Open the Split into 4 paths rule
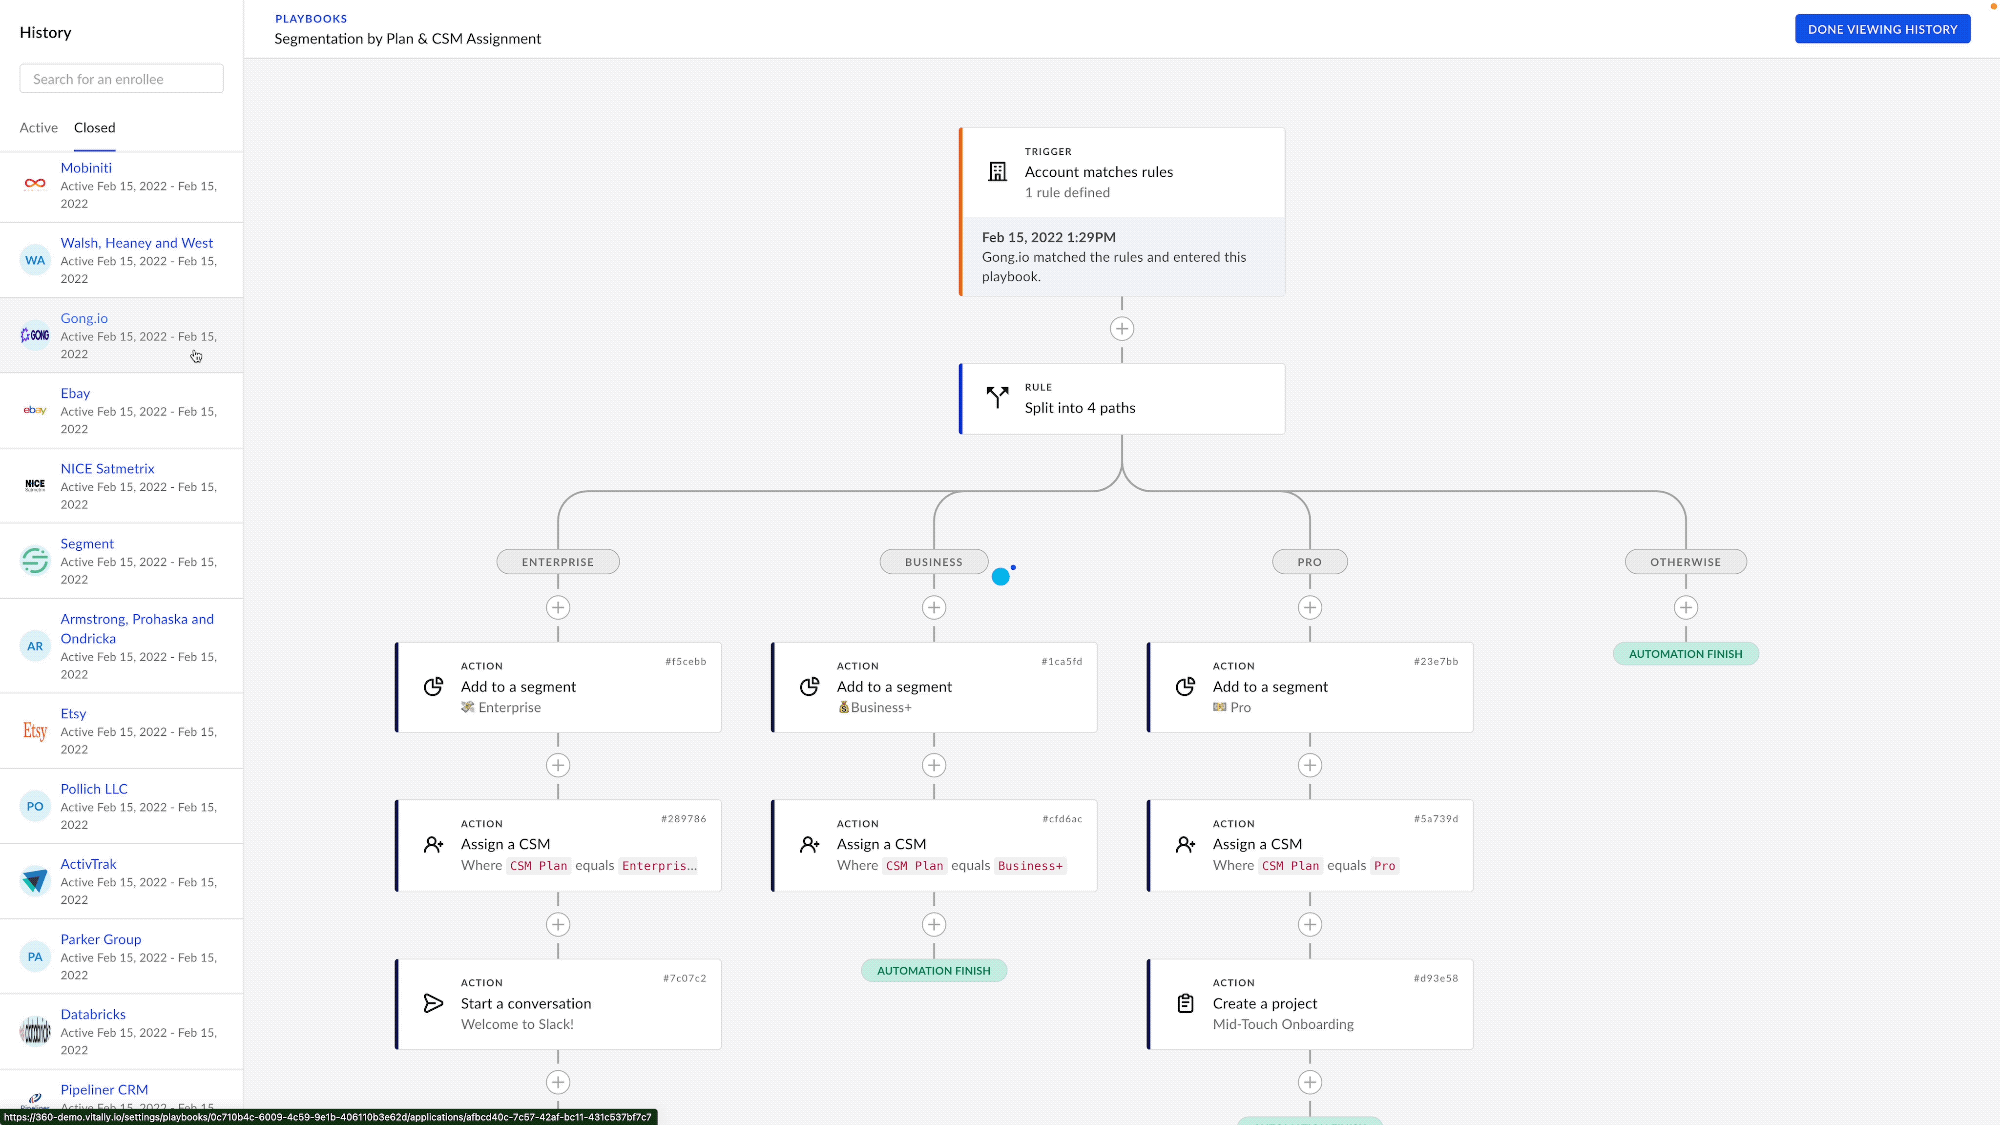The width and height of the screenshot is (2000, 1125). [1122, 398]
